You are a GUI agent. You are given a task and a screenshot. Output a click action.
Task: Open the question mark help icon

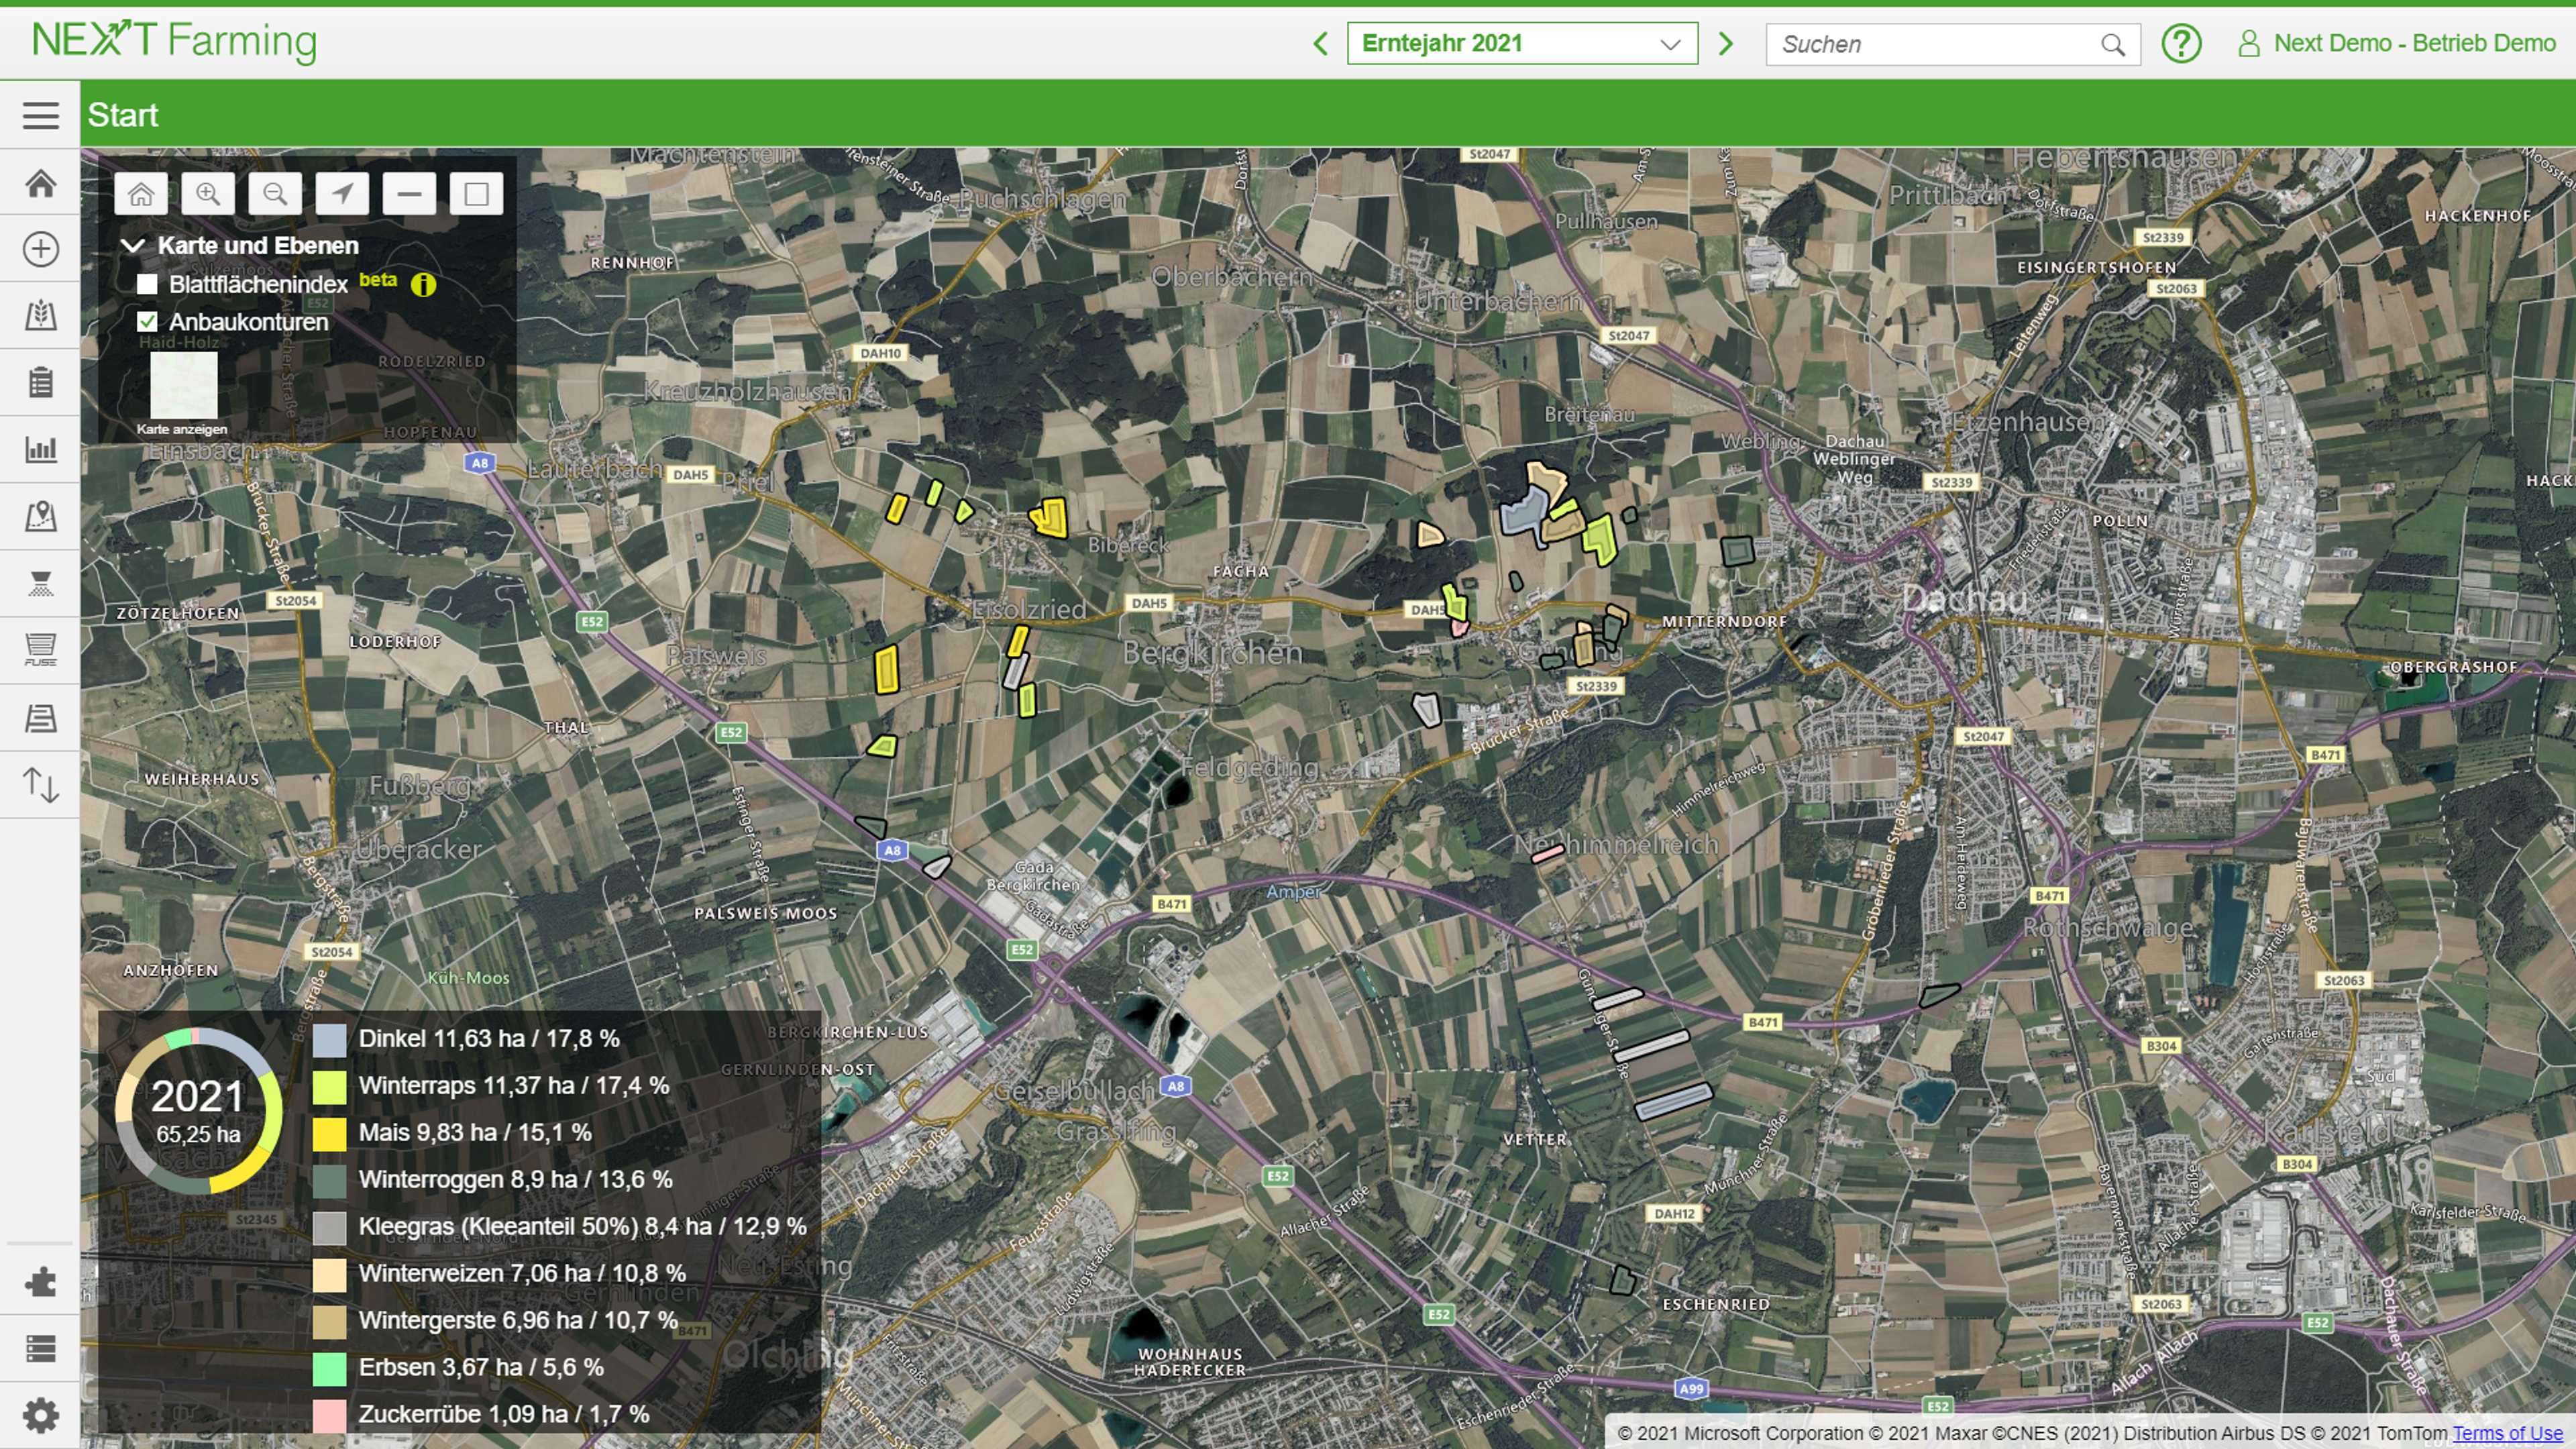[2181, 44]
